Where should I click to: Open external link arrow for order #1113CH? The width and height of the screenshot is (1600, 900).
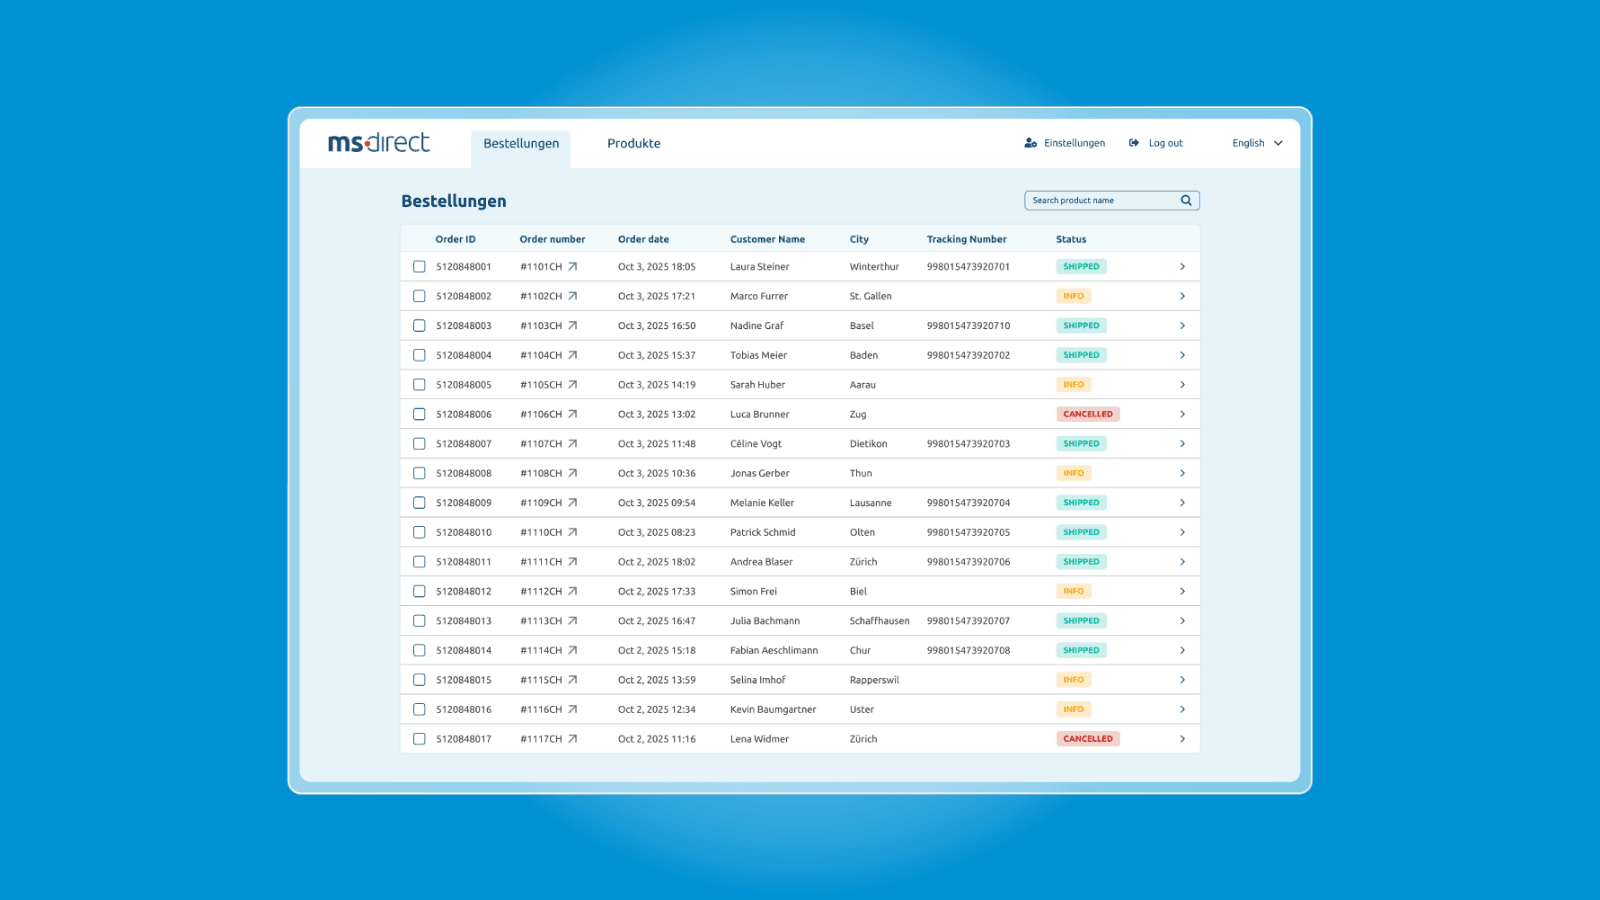pyautogui.click(x=573, y=621)
